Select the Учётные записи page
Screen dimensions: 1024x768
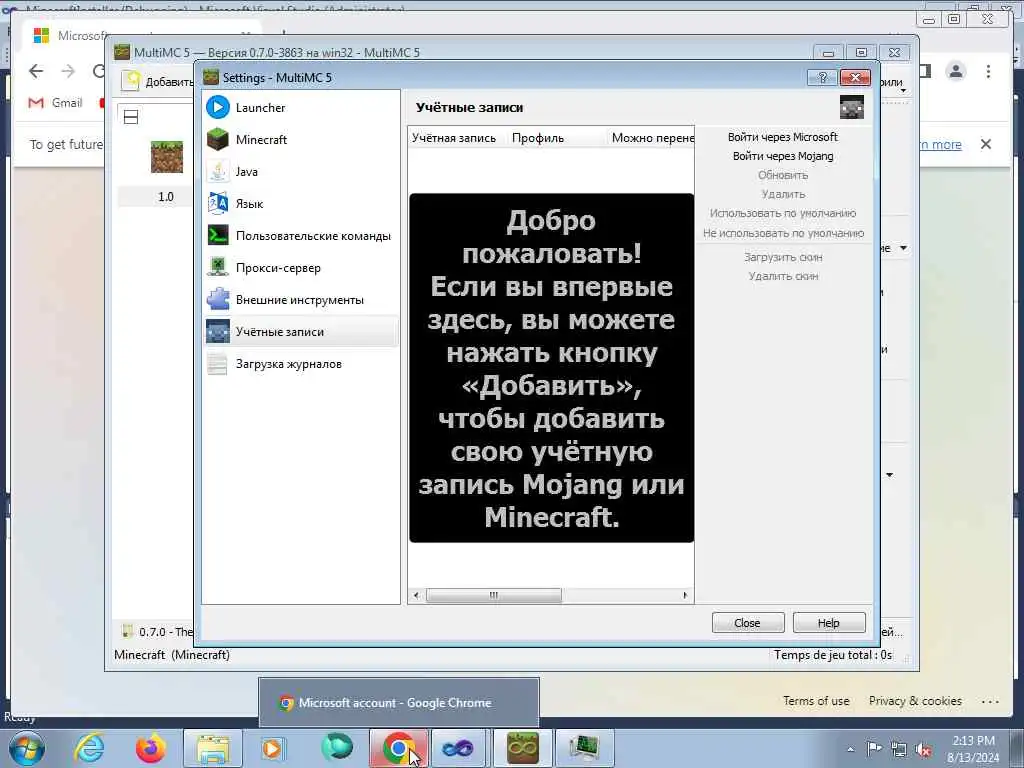(300, 331)
